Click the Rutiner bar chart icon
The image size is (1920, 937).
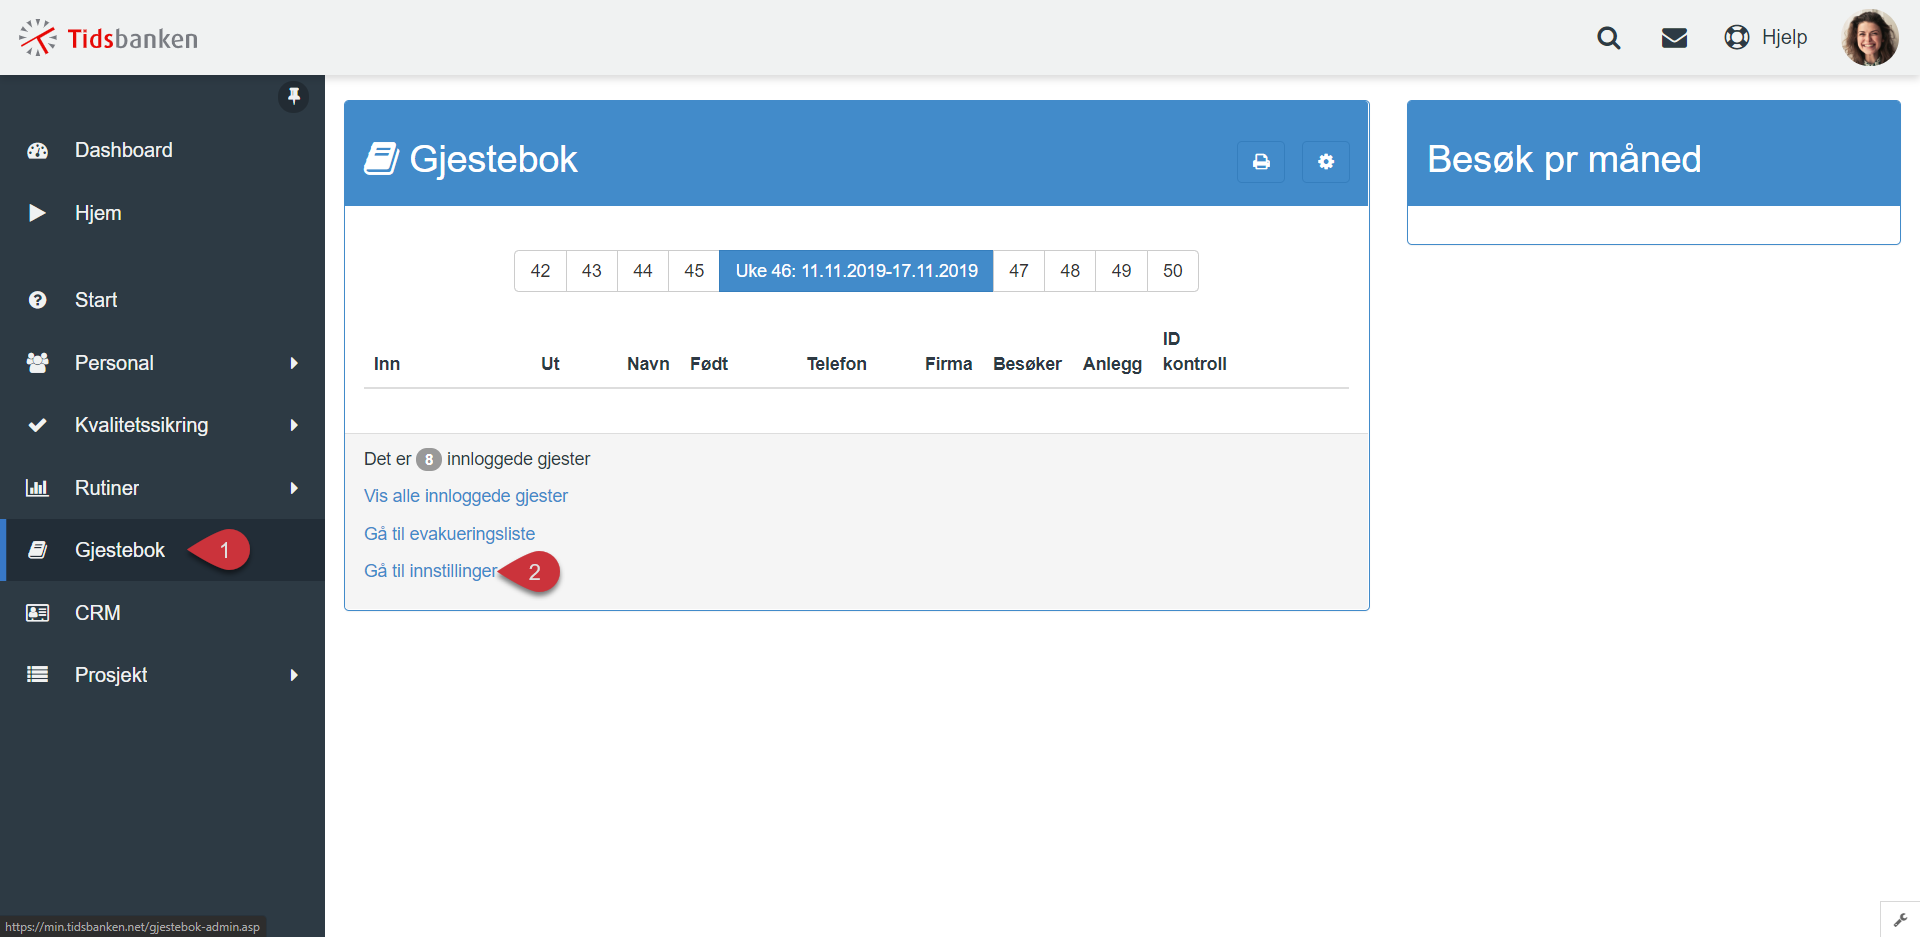[x=37, y=488]
